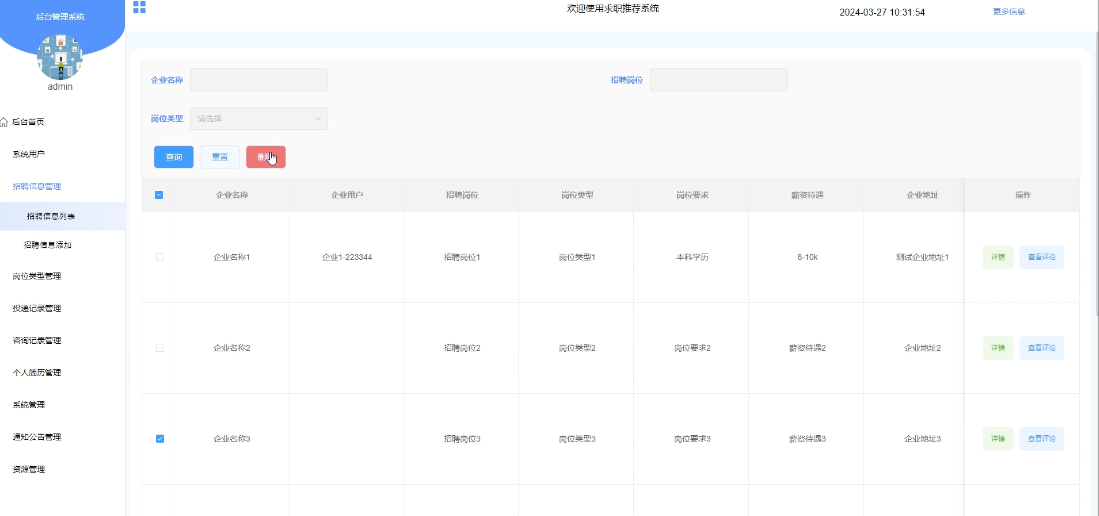Uncheck the box for 企业名称3 row
This screenshot has height=516, width=1099.
pyautogui.click(x=159, y=439)
